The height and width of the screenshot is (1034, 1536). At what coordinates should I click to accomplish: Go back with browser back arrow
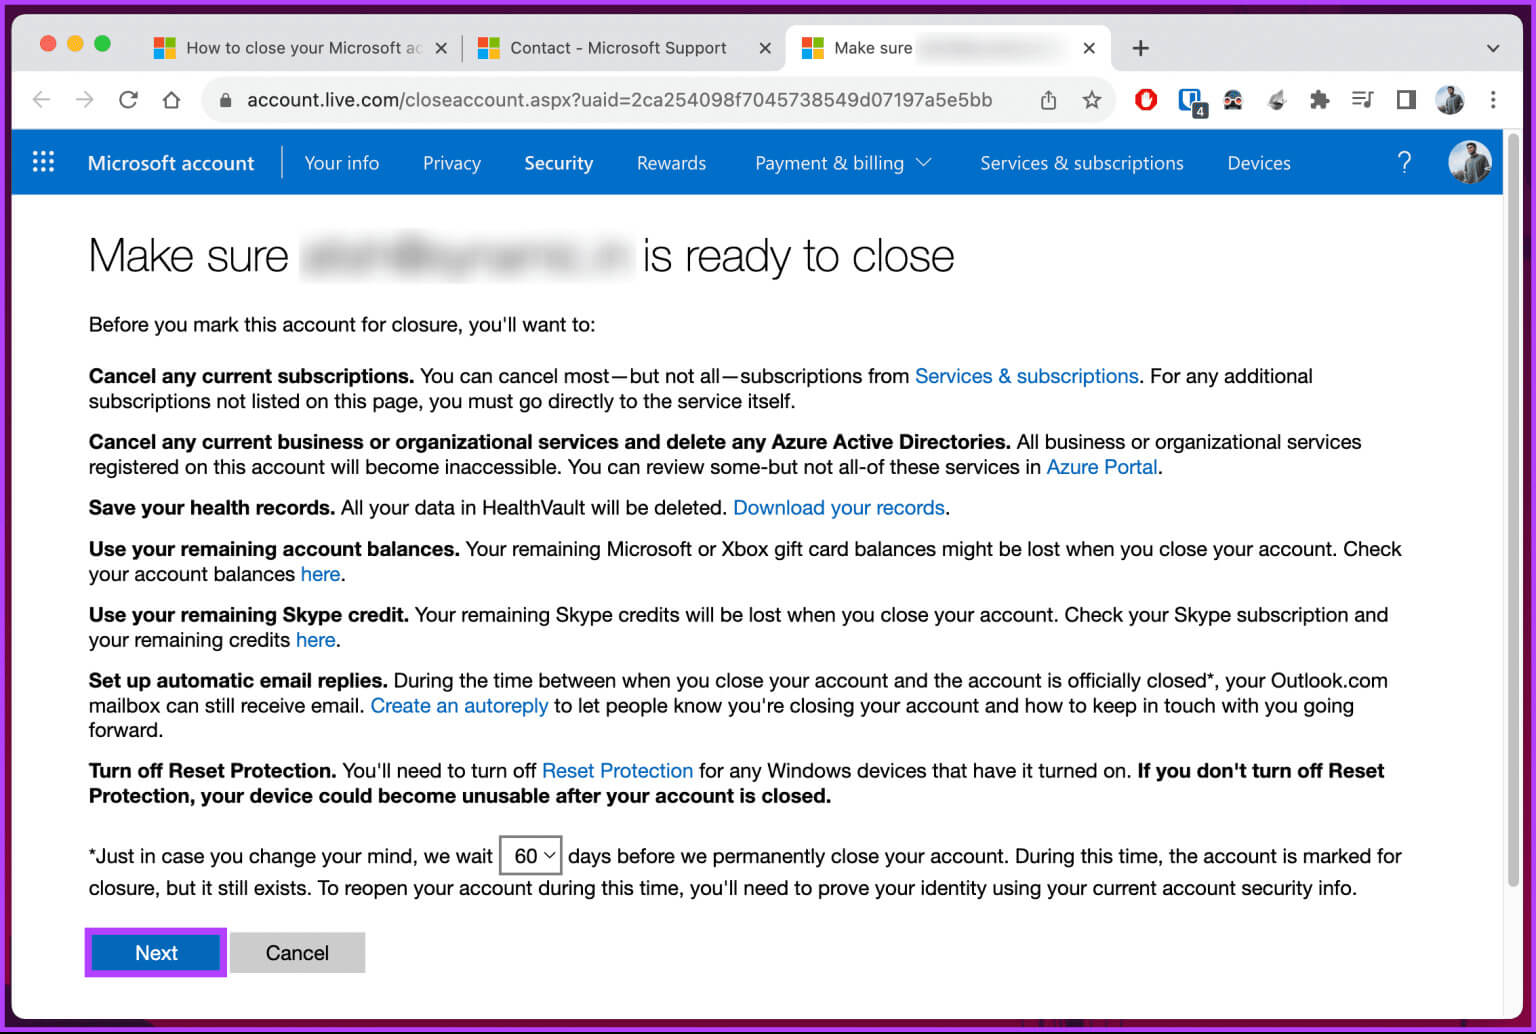41,100
